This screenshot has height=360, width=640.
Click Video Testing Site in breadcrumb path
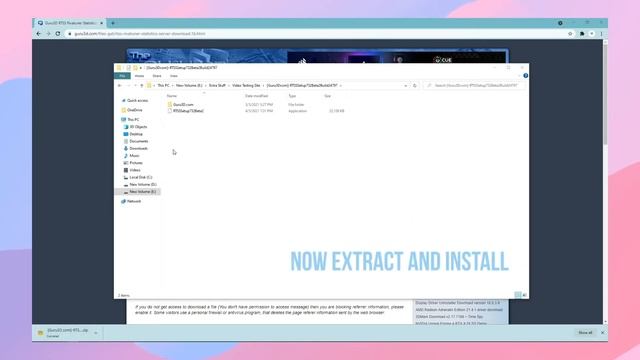[246, 86]
